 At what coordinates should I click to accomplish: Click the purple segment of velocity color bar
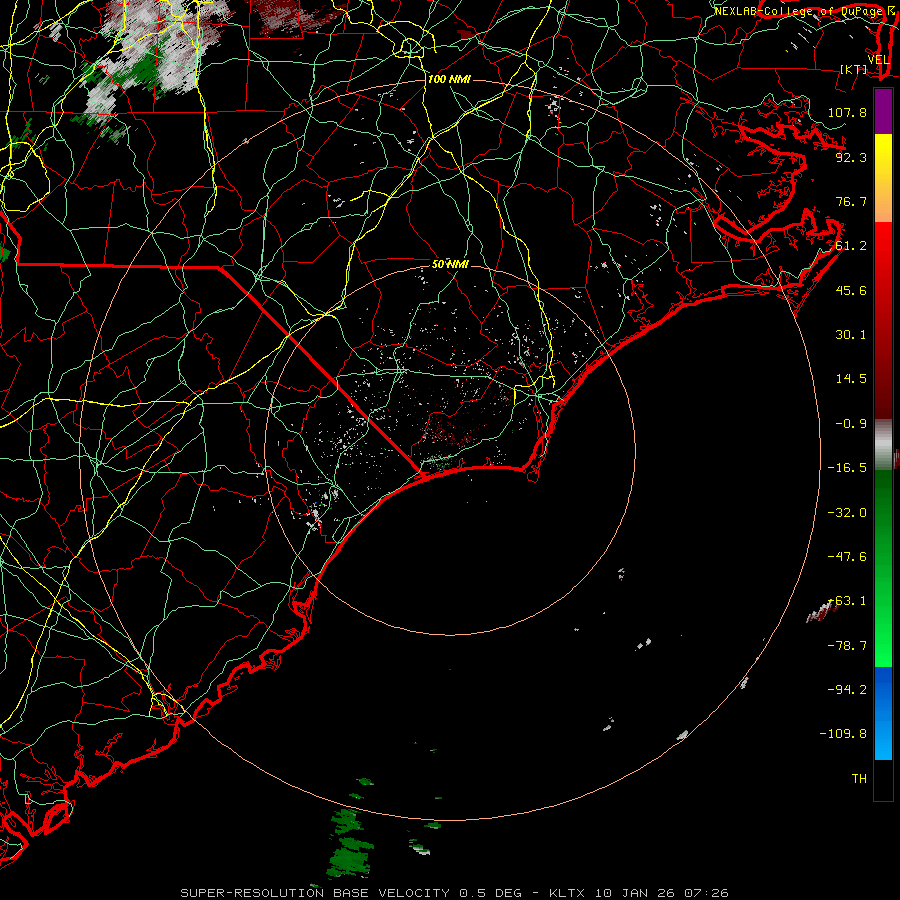tap(883, 111)
